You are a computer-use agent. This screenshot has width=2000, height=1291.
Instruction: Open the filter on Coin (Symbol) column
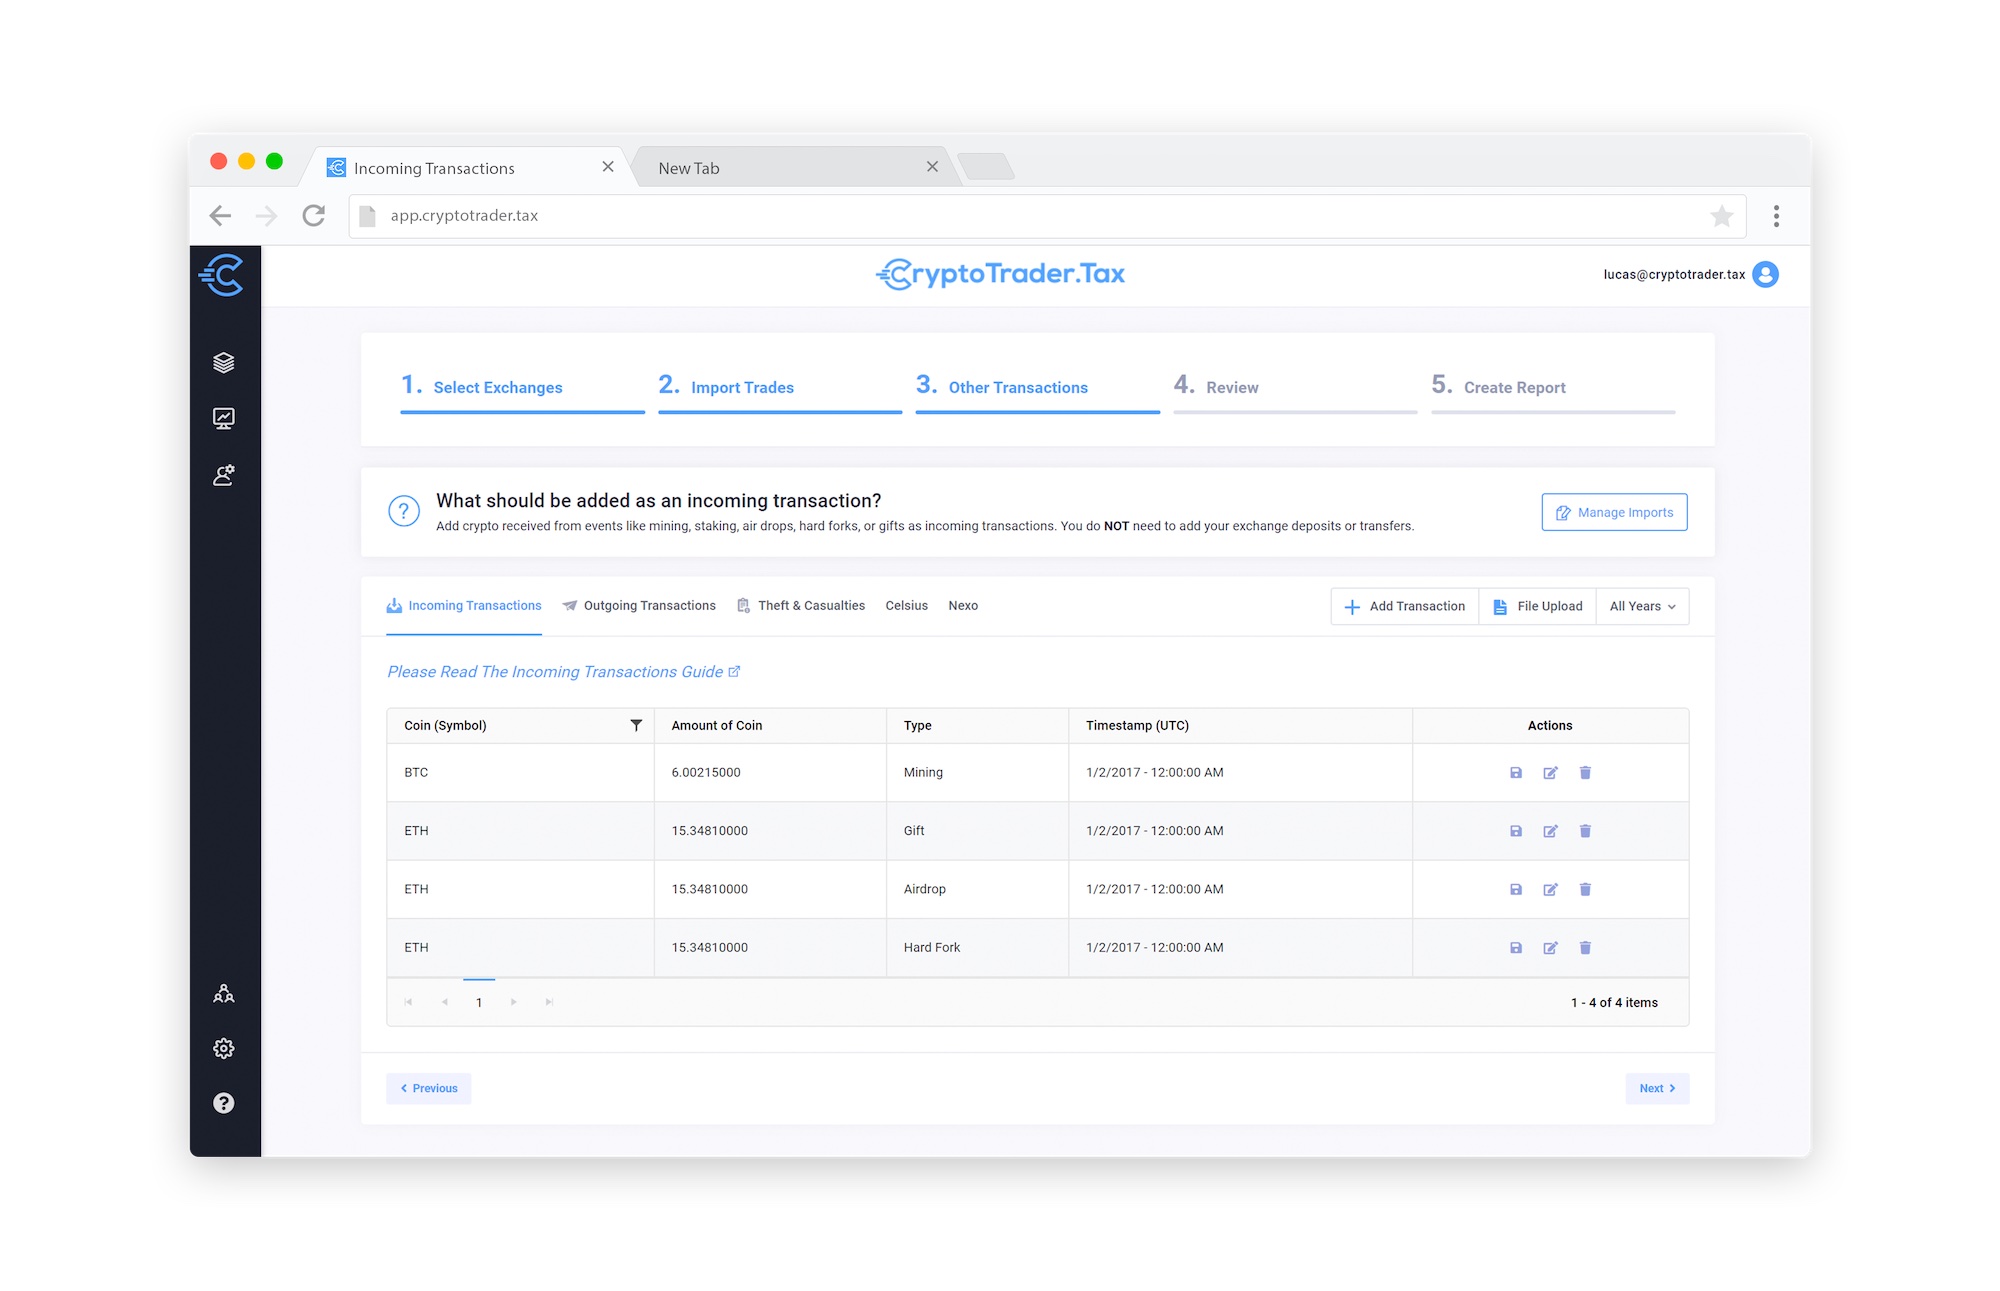636,725
